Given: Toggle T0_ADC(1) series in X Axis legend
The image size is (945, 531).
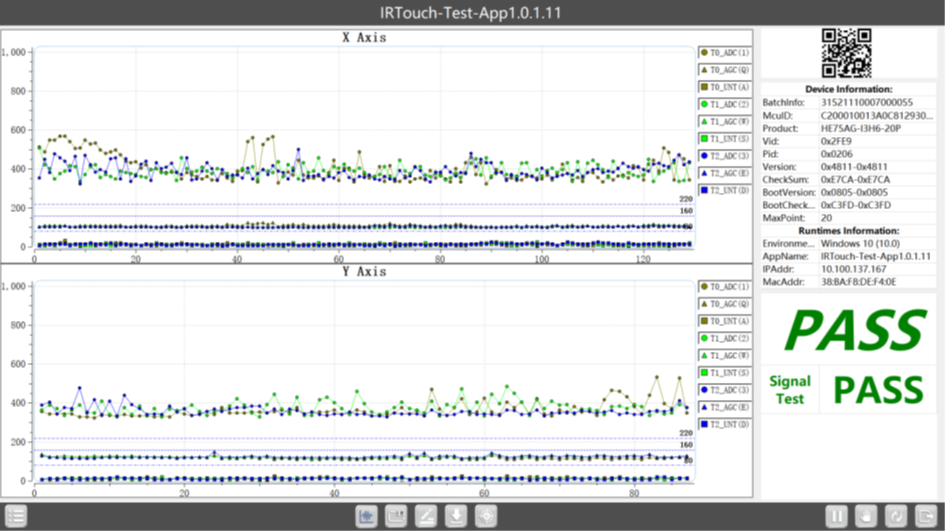Looking at the screenshot, I should click(726, 52).
